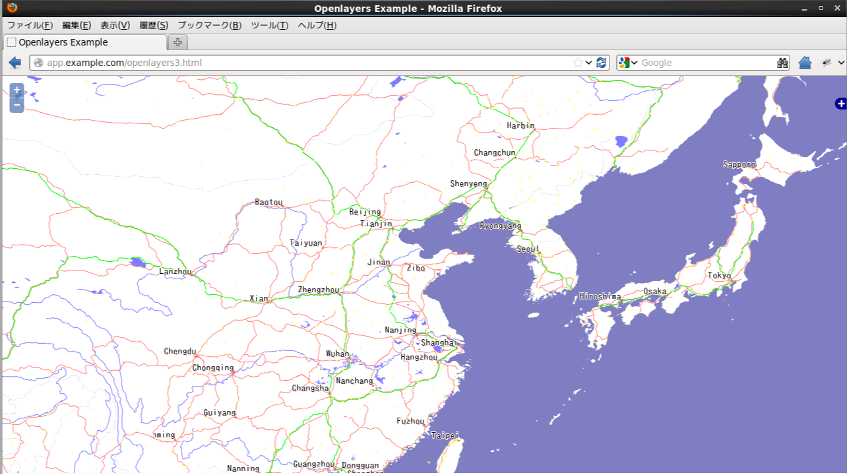Open the ヘルプ (Help) menu
This screenshot has width=847, height=474.
[316, 25]
